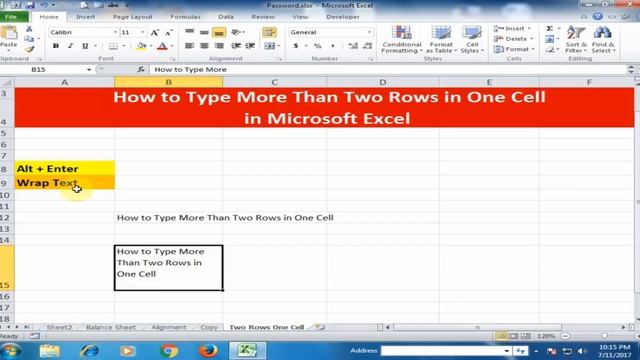Viewport: 640px width, 360px height.
Task: Select the Alignment sheet tab
Action: (169, 327)
